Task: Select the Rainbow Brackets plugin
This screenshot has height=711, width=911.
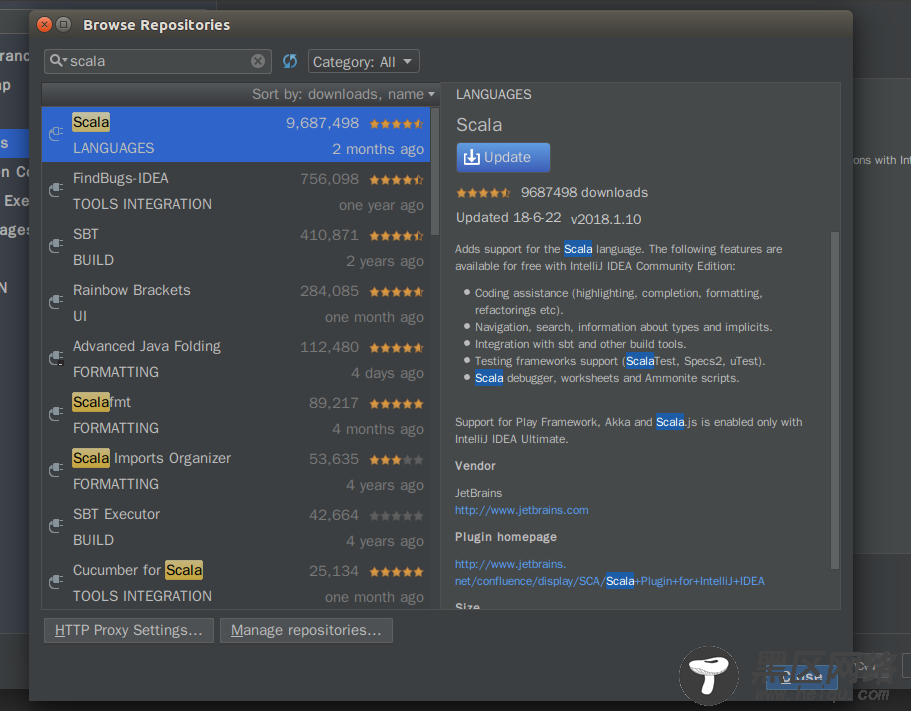Action: (236, 302)
